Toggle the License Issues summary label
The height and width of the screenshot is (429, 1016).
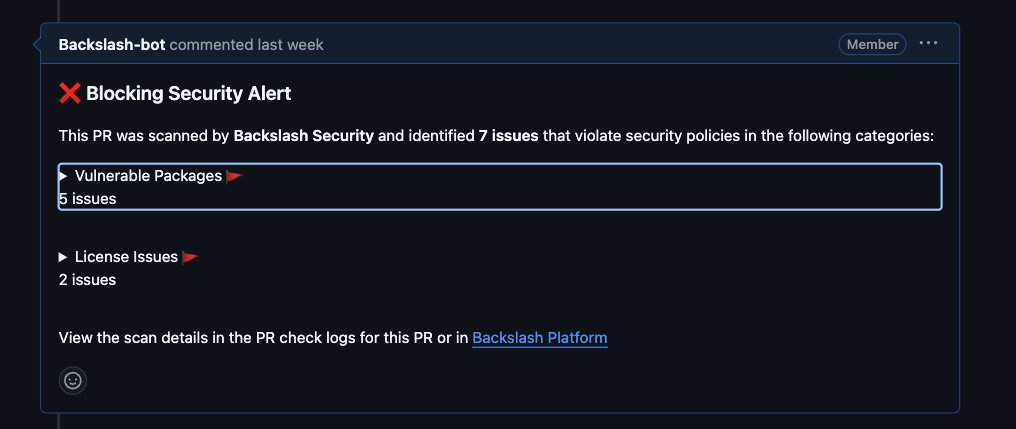click(x=126, y=257)
